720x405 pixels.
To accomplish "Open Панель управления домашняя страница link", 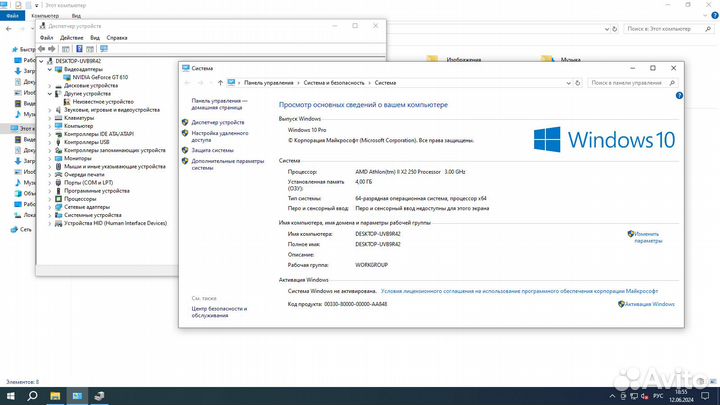I will click(x=219, y=104).
